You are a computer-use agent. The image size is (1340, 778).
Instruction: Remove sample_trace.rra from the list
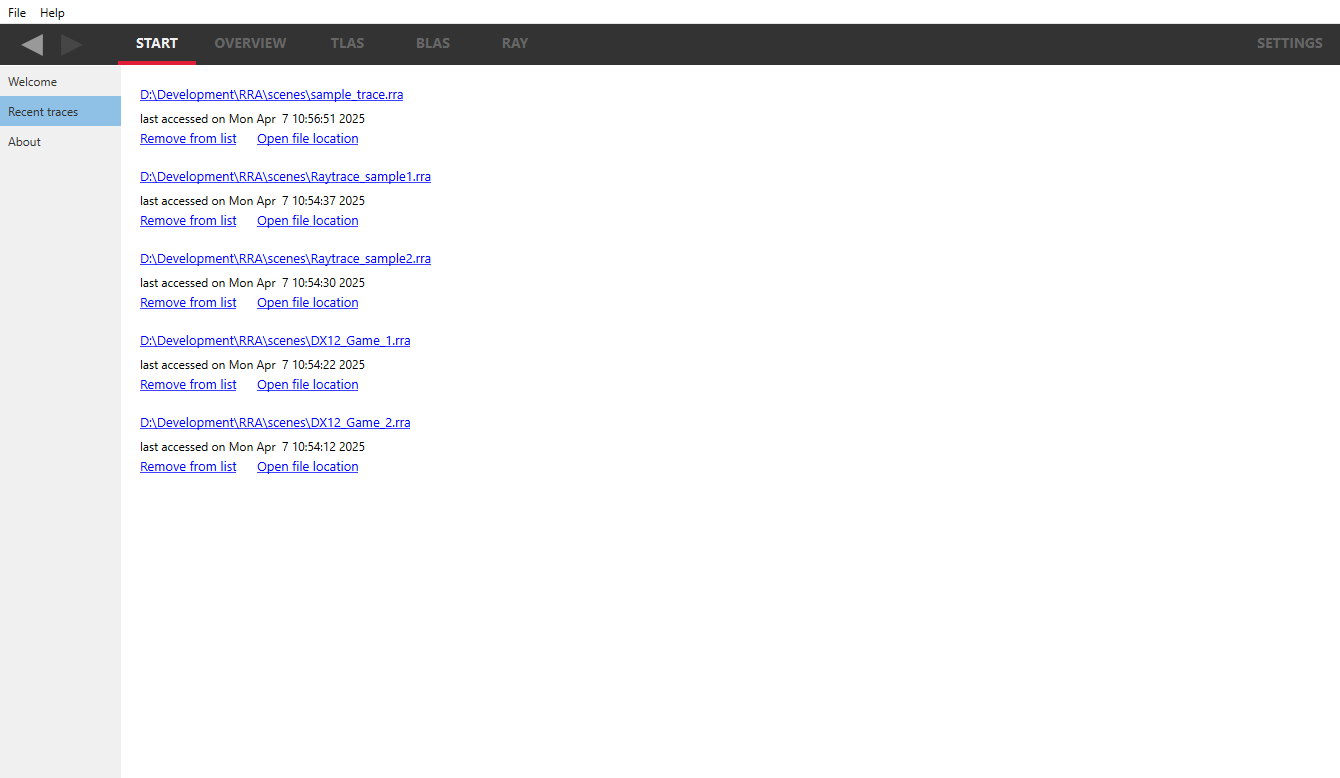tap(188, 139)
